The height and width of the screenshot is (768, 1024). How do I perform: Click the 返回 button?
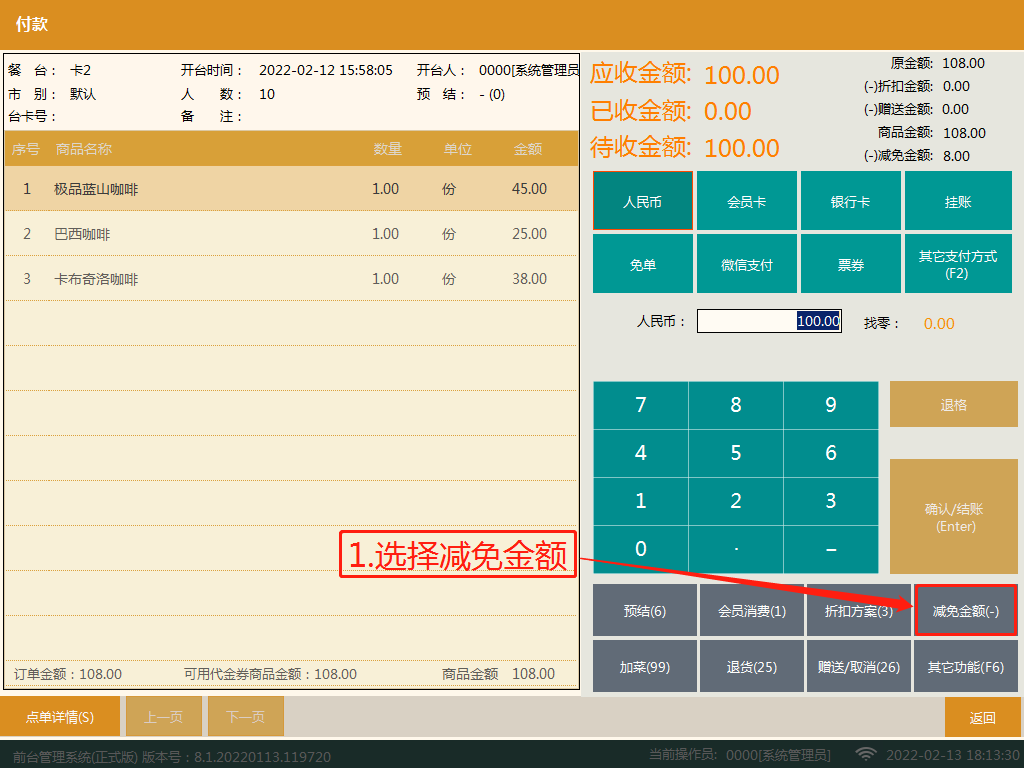coord(982,718)
